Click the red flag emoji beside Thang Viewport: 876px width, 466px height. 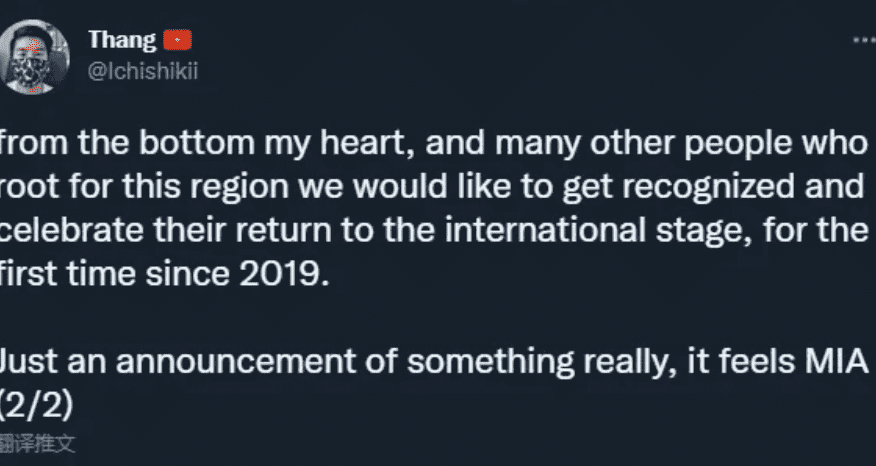point(177,40)
